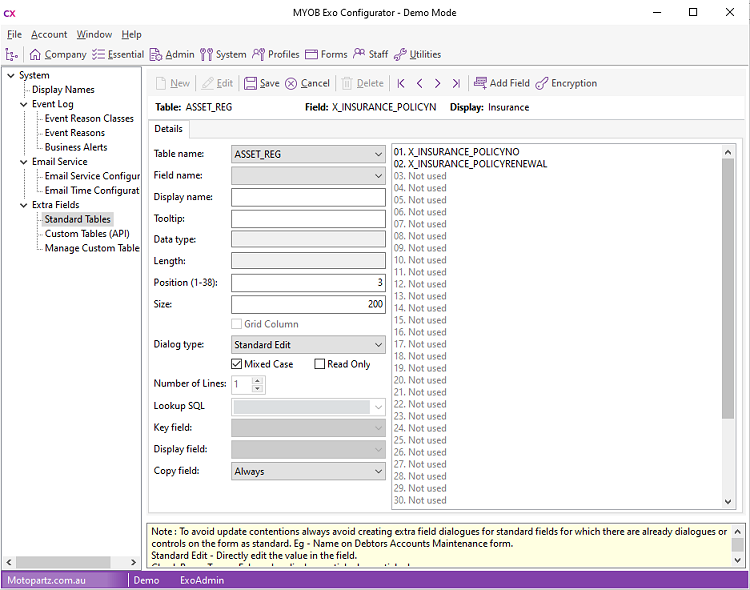The height and width of the screenshot is (590, 750).
Task: Select the Details tab
Action: point(168,129)
